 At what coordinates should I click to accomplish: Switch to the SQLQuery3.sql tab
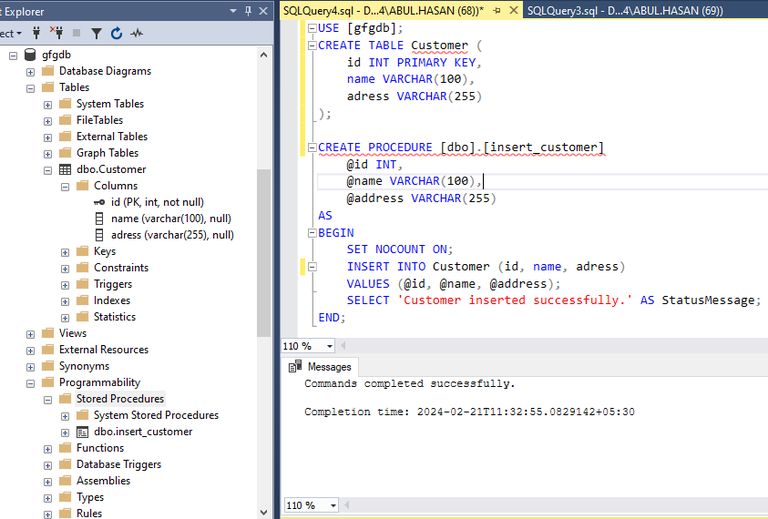click(625, 10)
